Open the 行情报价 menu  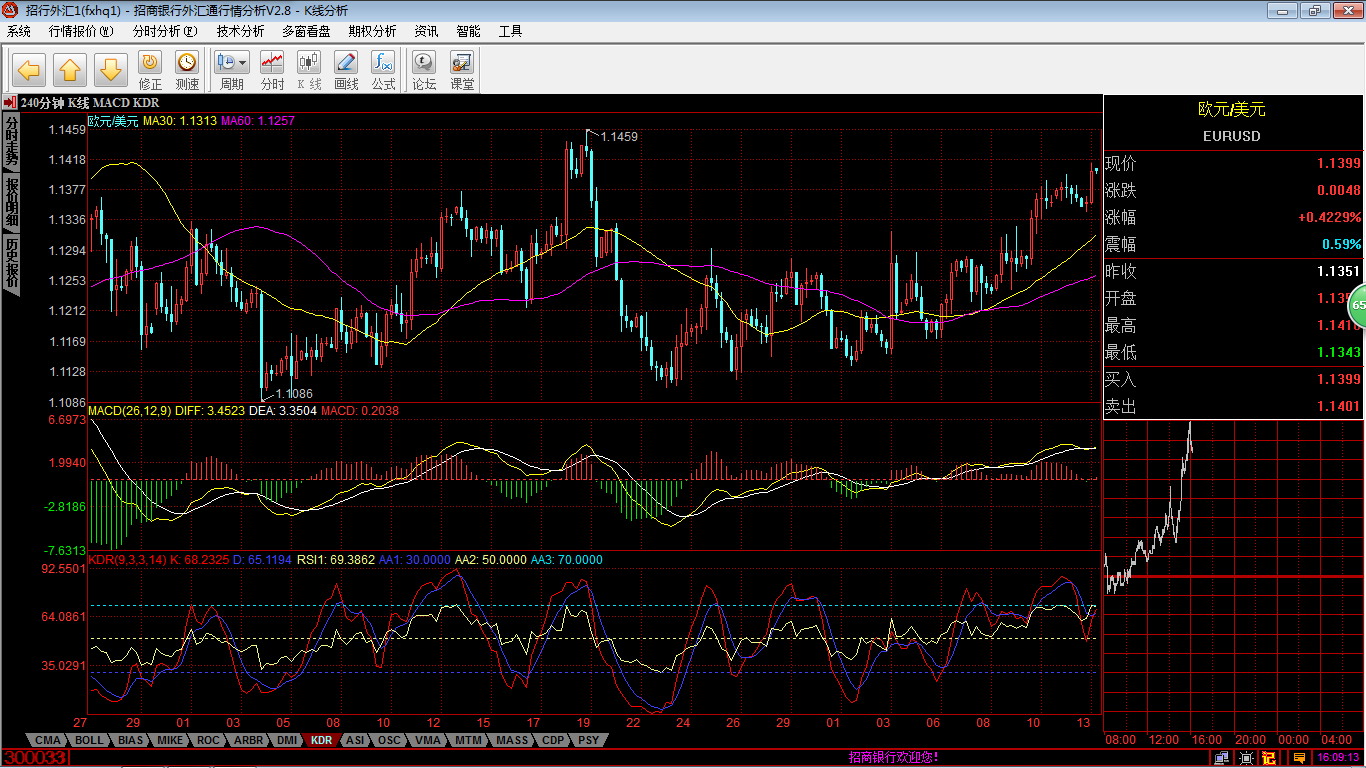[x=81, y=31]
